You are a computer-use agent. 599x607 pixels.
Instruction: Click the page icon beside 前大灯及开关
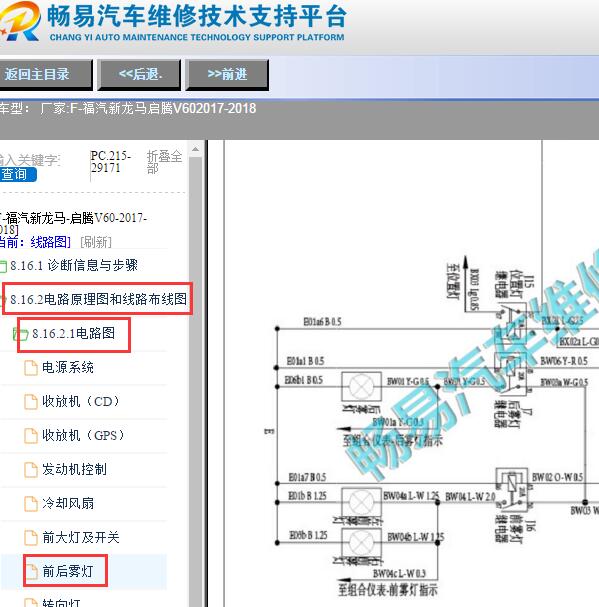31,538
